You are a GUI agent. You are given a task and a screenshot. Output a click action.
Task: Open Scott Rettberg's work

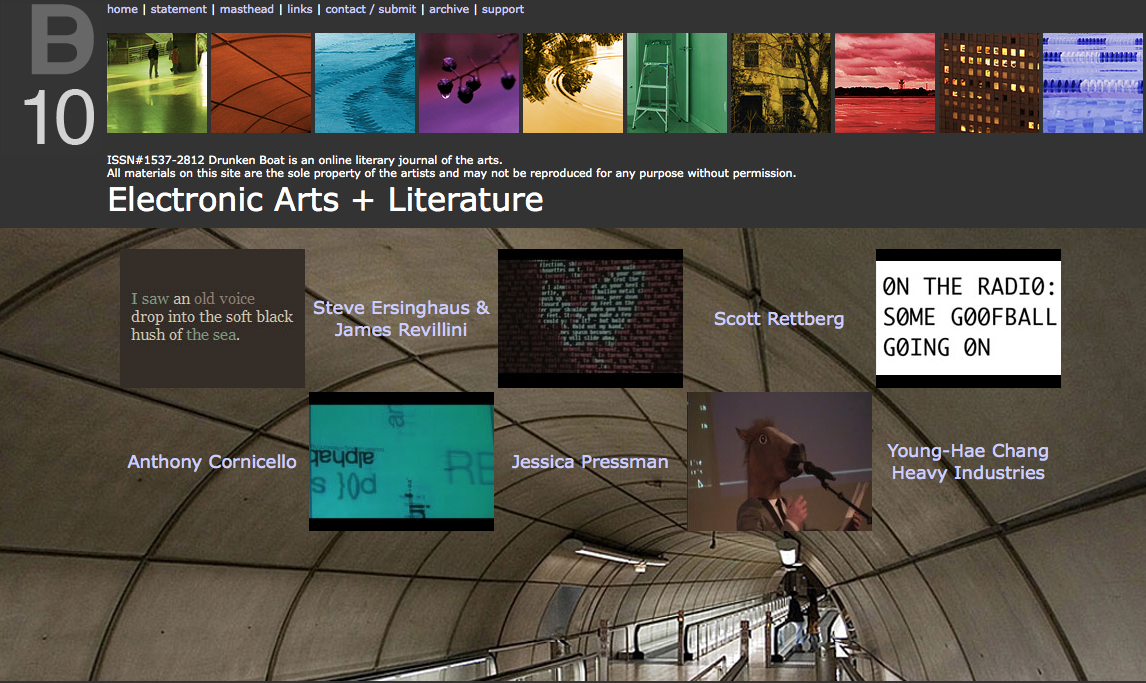coord(779,318)
